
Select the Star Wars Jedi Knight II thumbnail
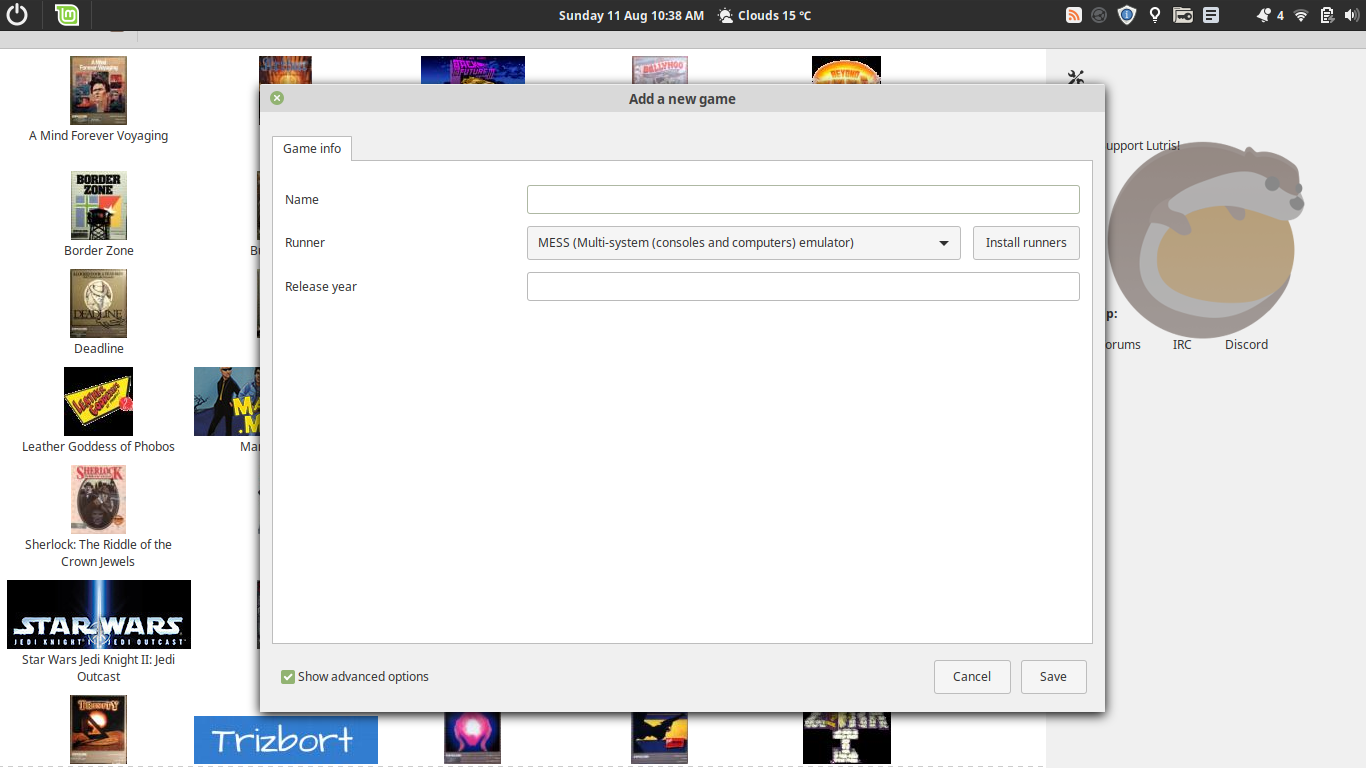click(98, 613)
